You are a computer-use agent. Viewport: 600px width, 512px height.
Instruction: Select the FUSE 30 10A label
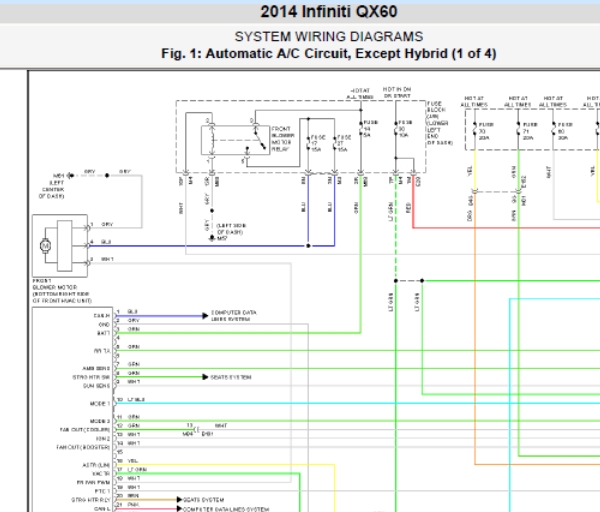click(404, 129)
